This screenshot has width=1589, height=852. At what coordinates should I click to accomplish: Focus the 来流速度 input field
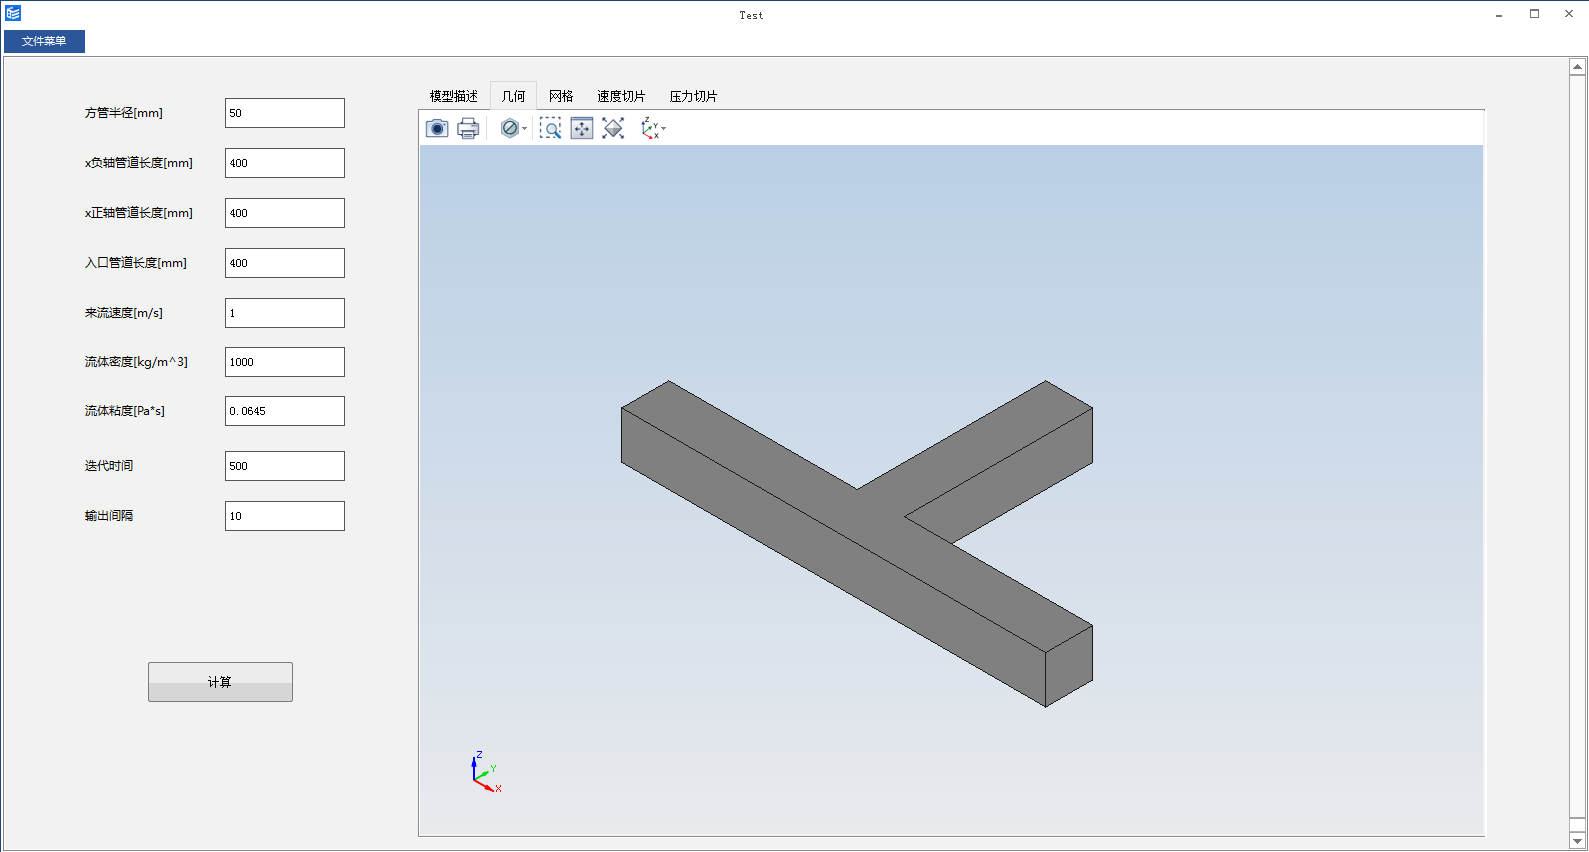[x=285, y=313]
